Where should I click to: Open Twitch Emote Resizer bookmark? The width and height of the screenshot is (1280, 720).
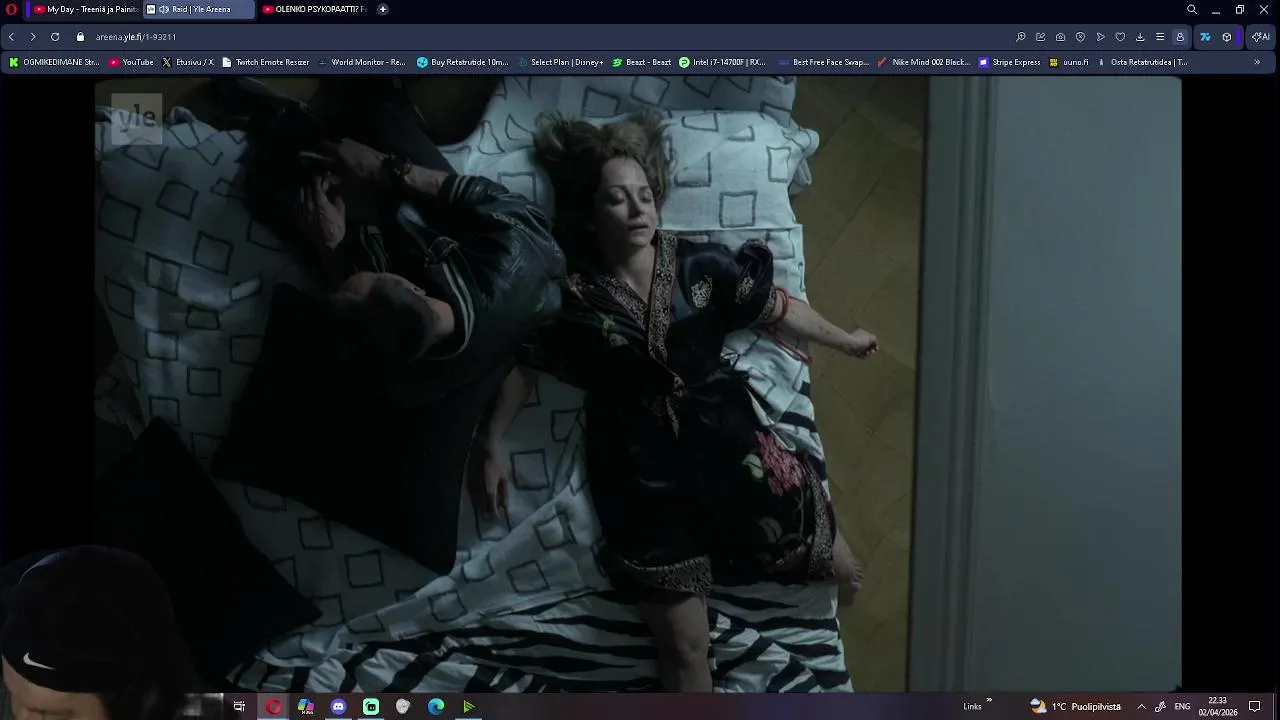(266, 62)
